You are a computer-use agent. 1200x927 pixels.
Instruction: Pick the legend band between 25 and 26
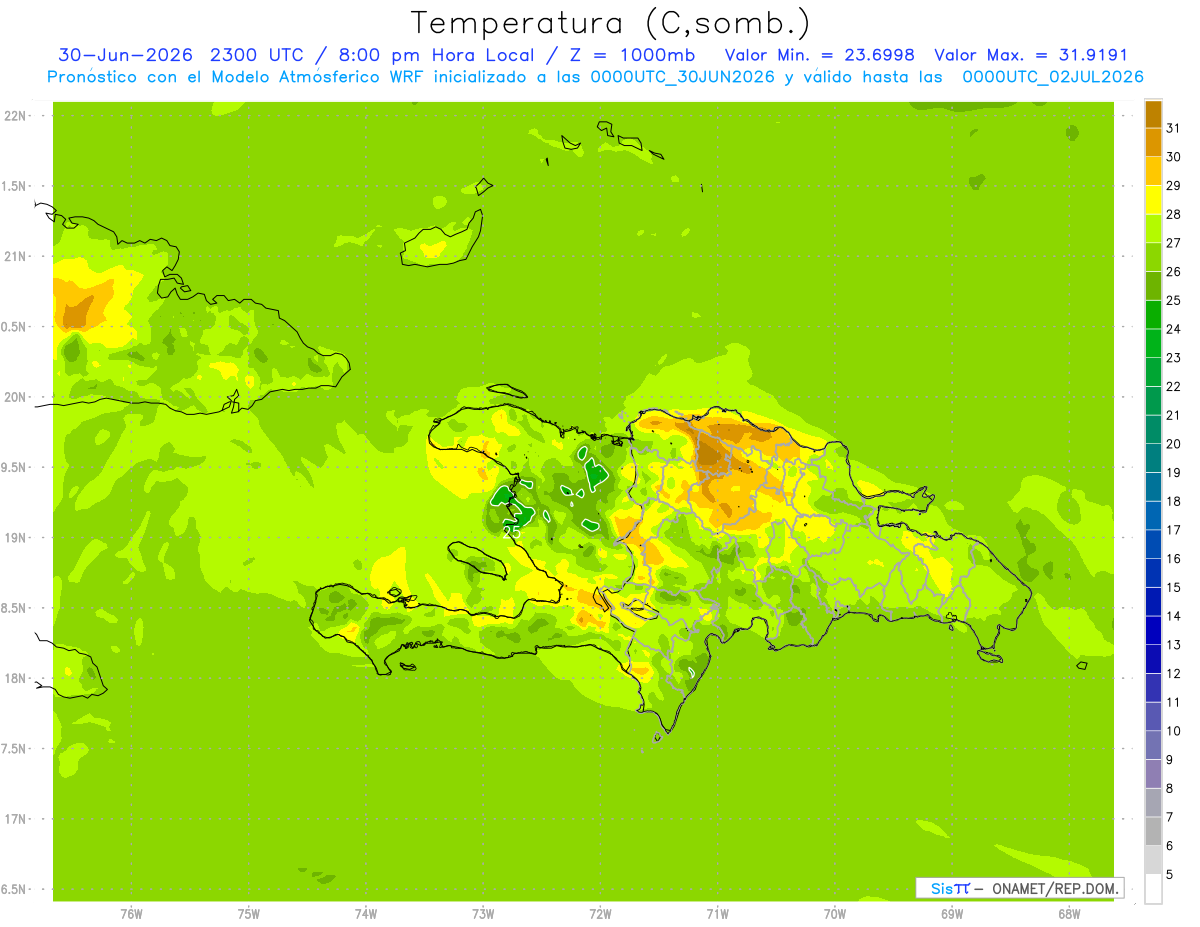(1153, 286)
